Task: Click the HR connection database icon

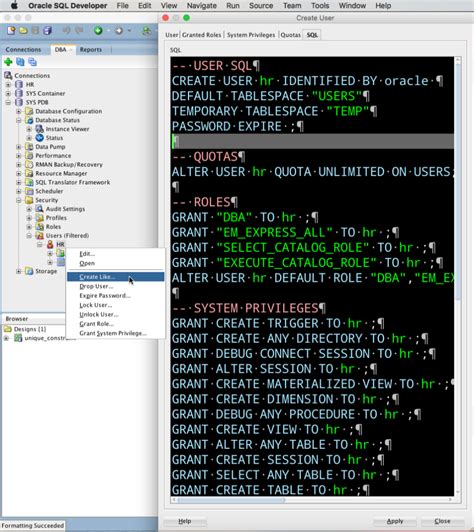Action: 19,84
